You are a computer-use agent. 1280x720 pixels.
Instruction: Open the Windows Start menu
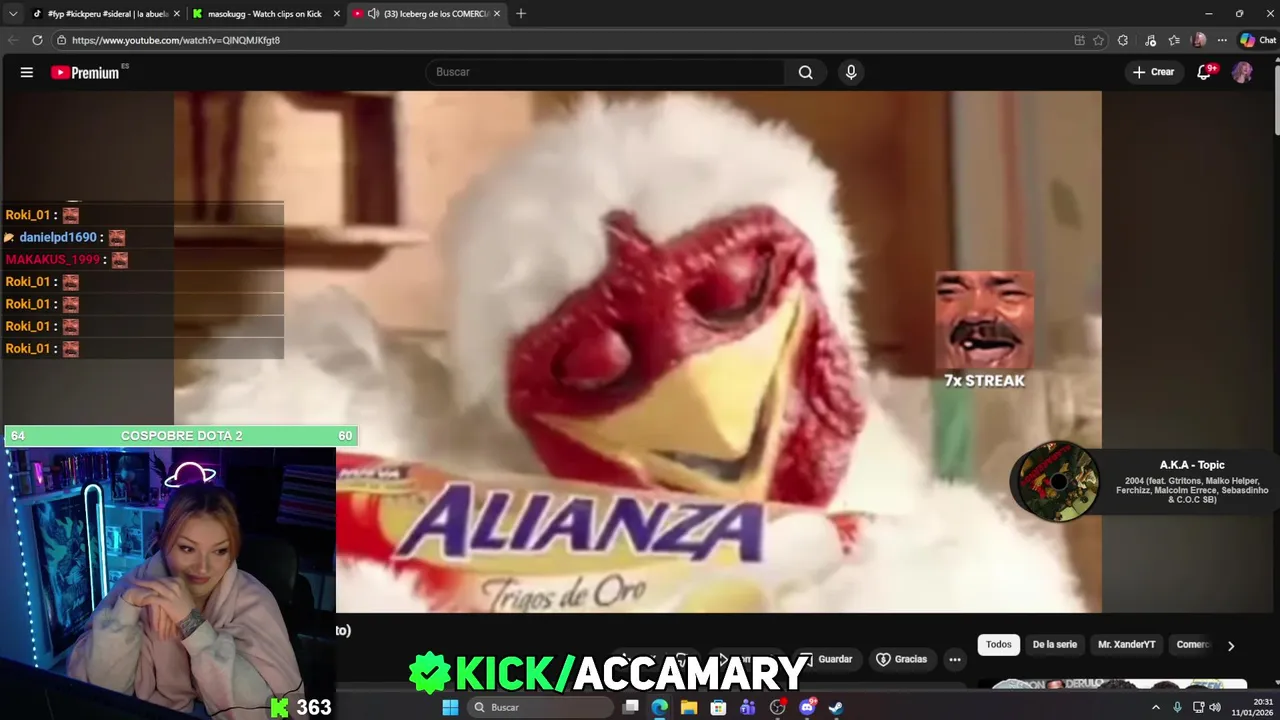[x=450, y=707]
